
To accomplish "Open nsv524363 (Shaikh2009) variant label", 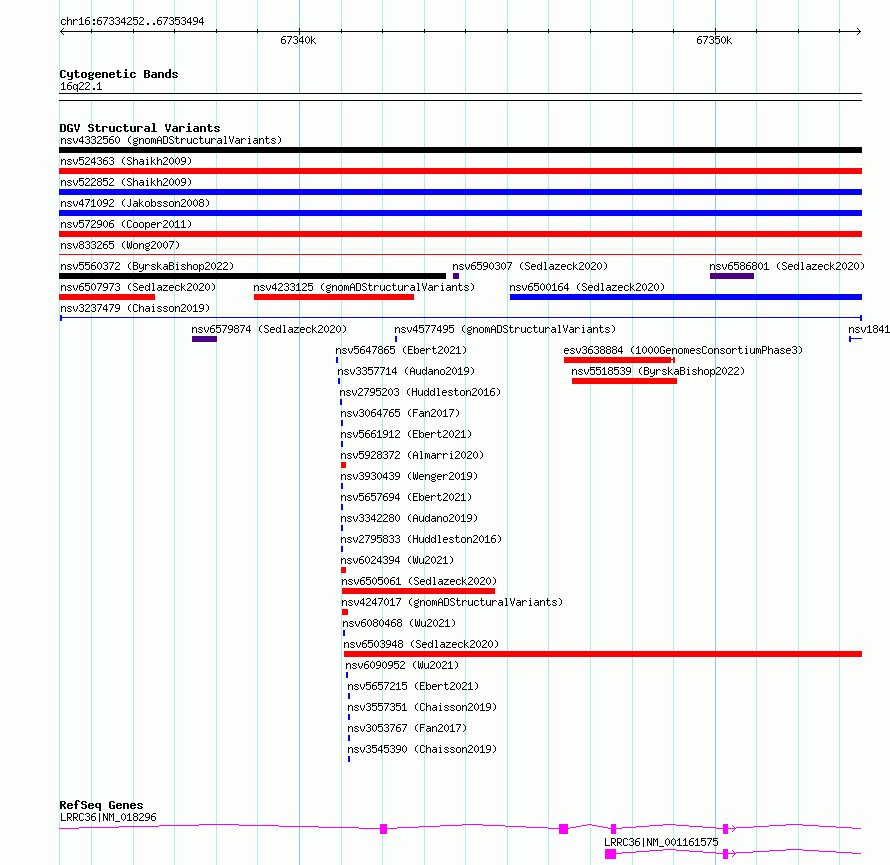I will pos(126,161).
